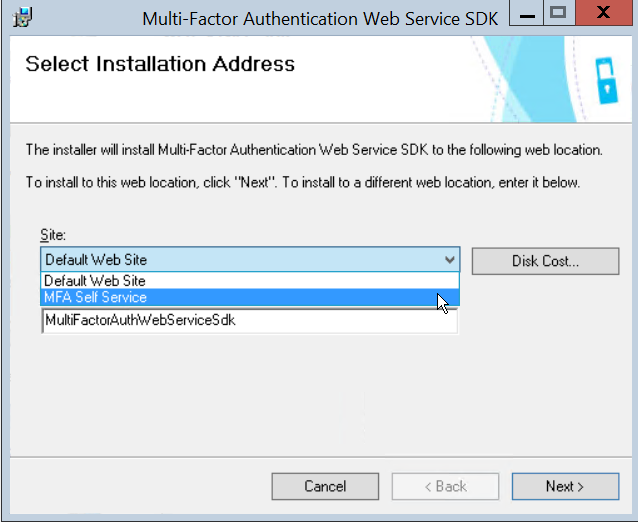
Task: Click the greyed-out Back button
Action: pyautogui.click(x=444, y=486)
